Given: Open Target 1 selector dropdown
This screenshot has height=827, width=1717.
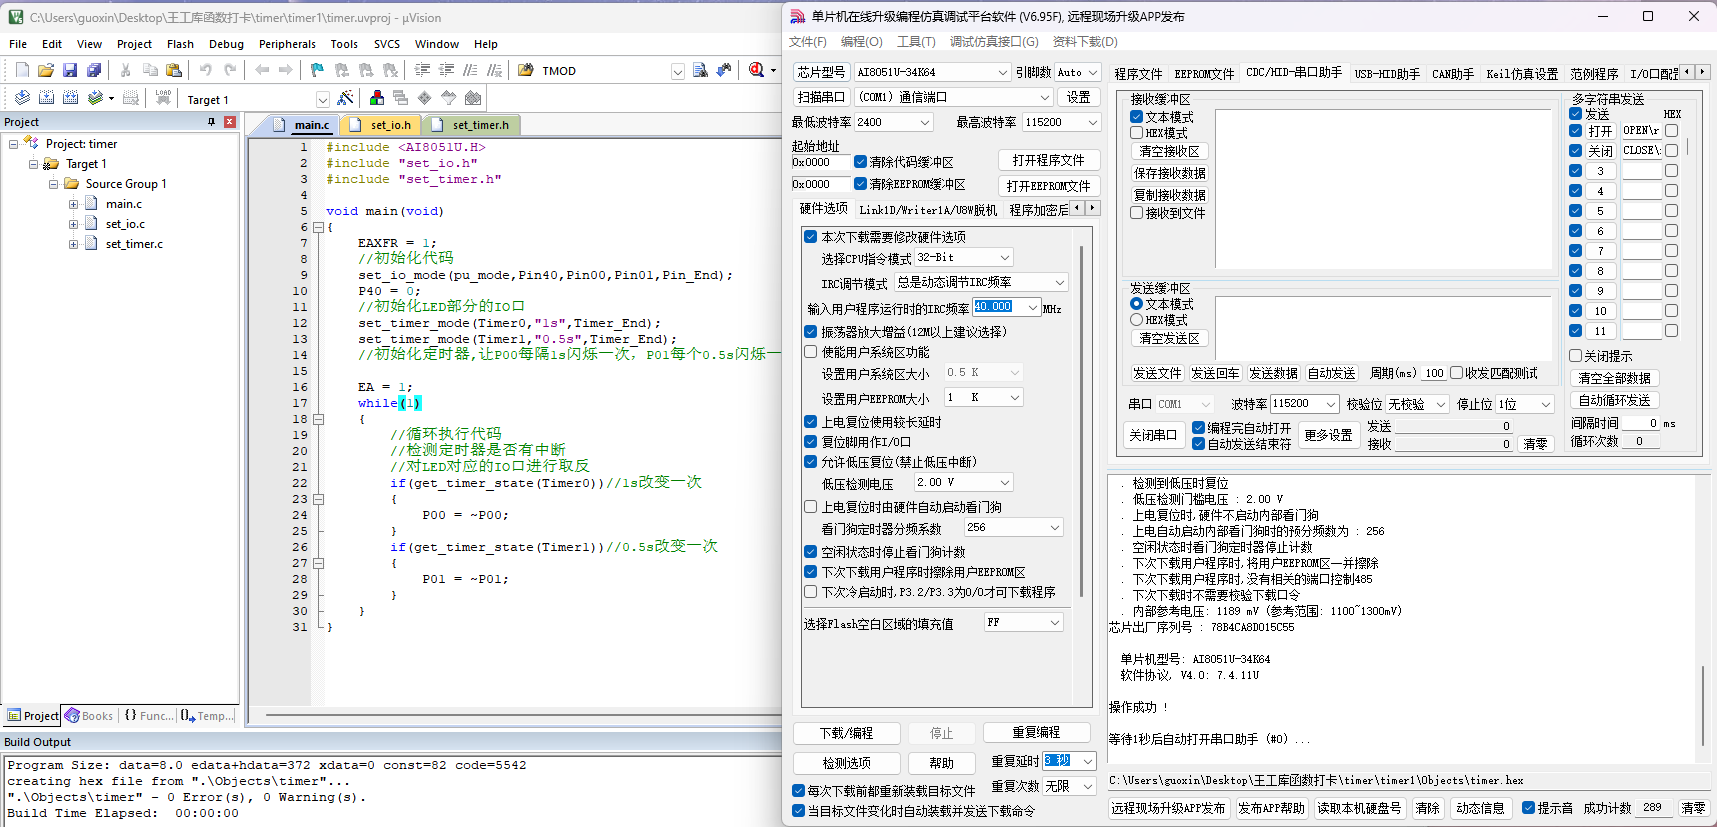Looking at the screenshot, I should point(323,99).
